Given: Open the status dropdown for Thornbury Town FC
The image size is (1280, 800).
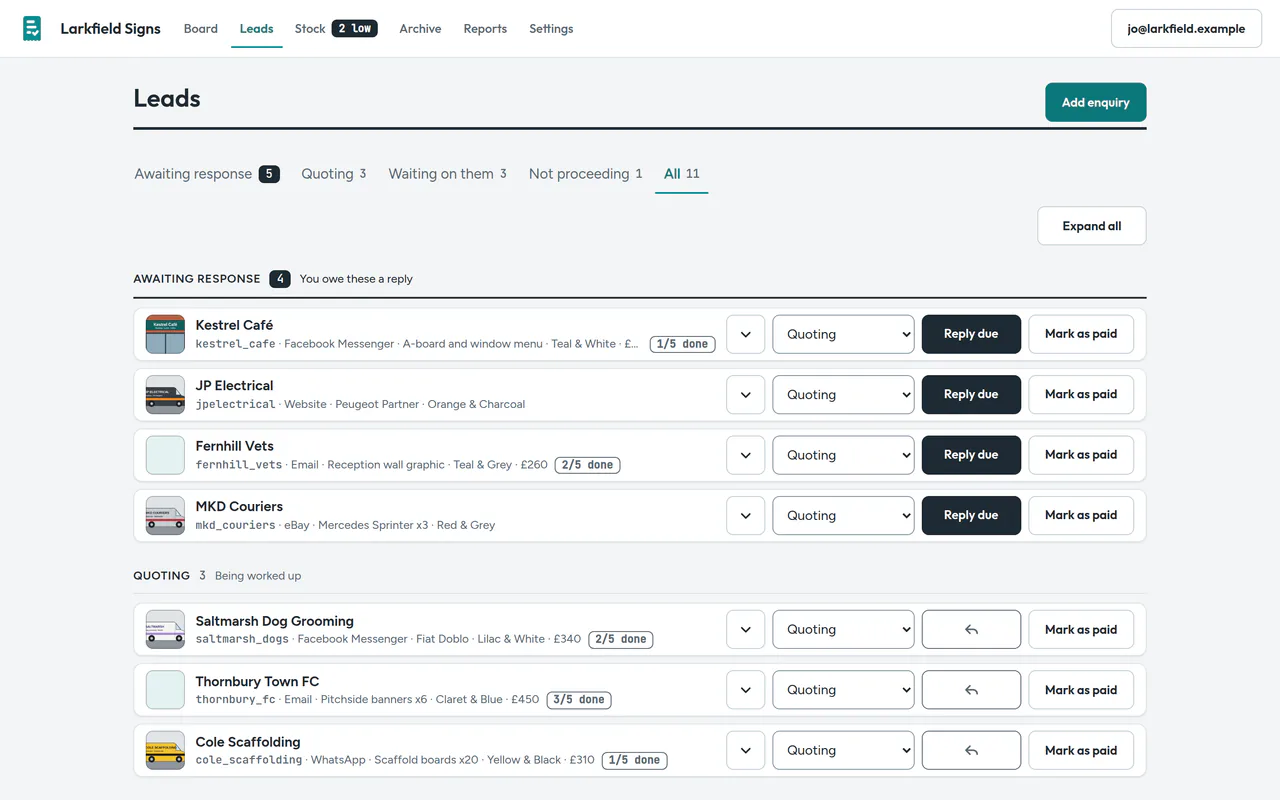Looking at the screenshot, I should (843, 690).
